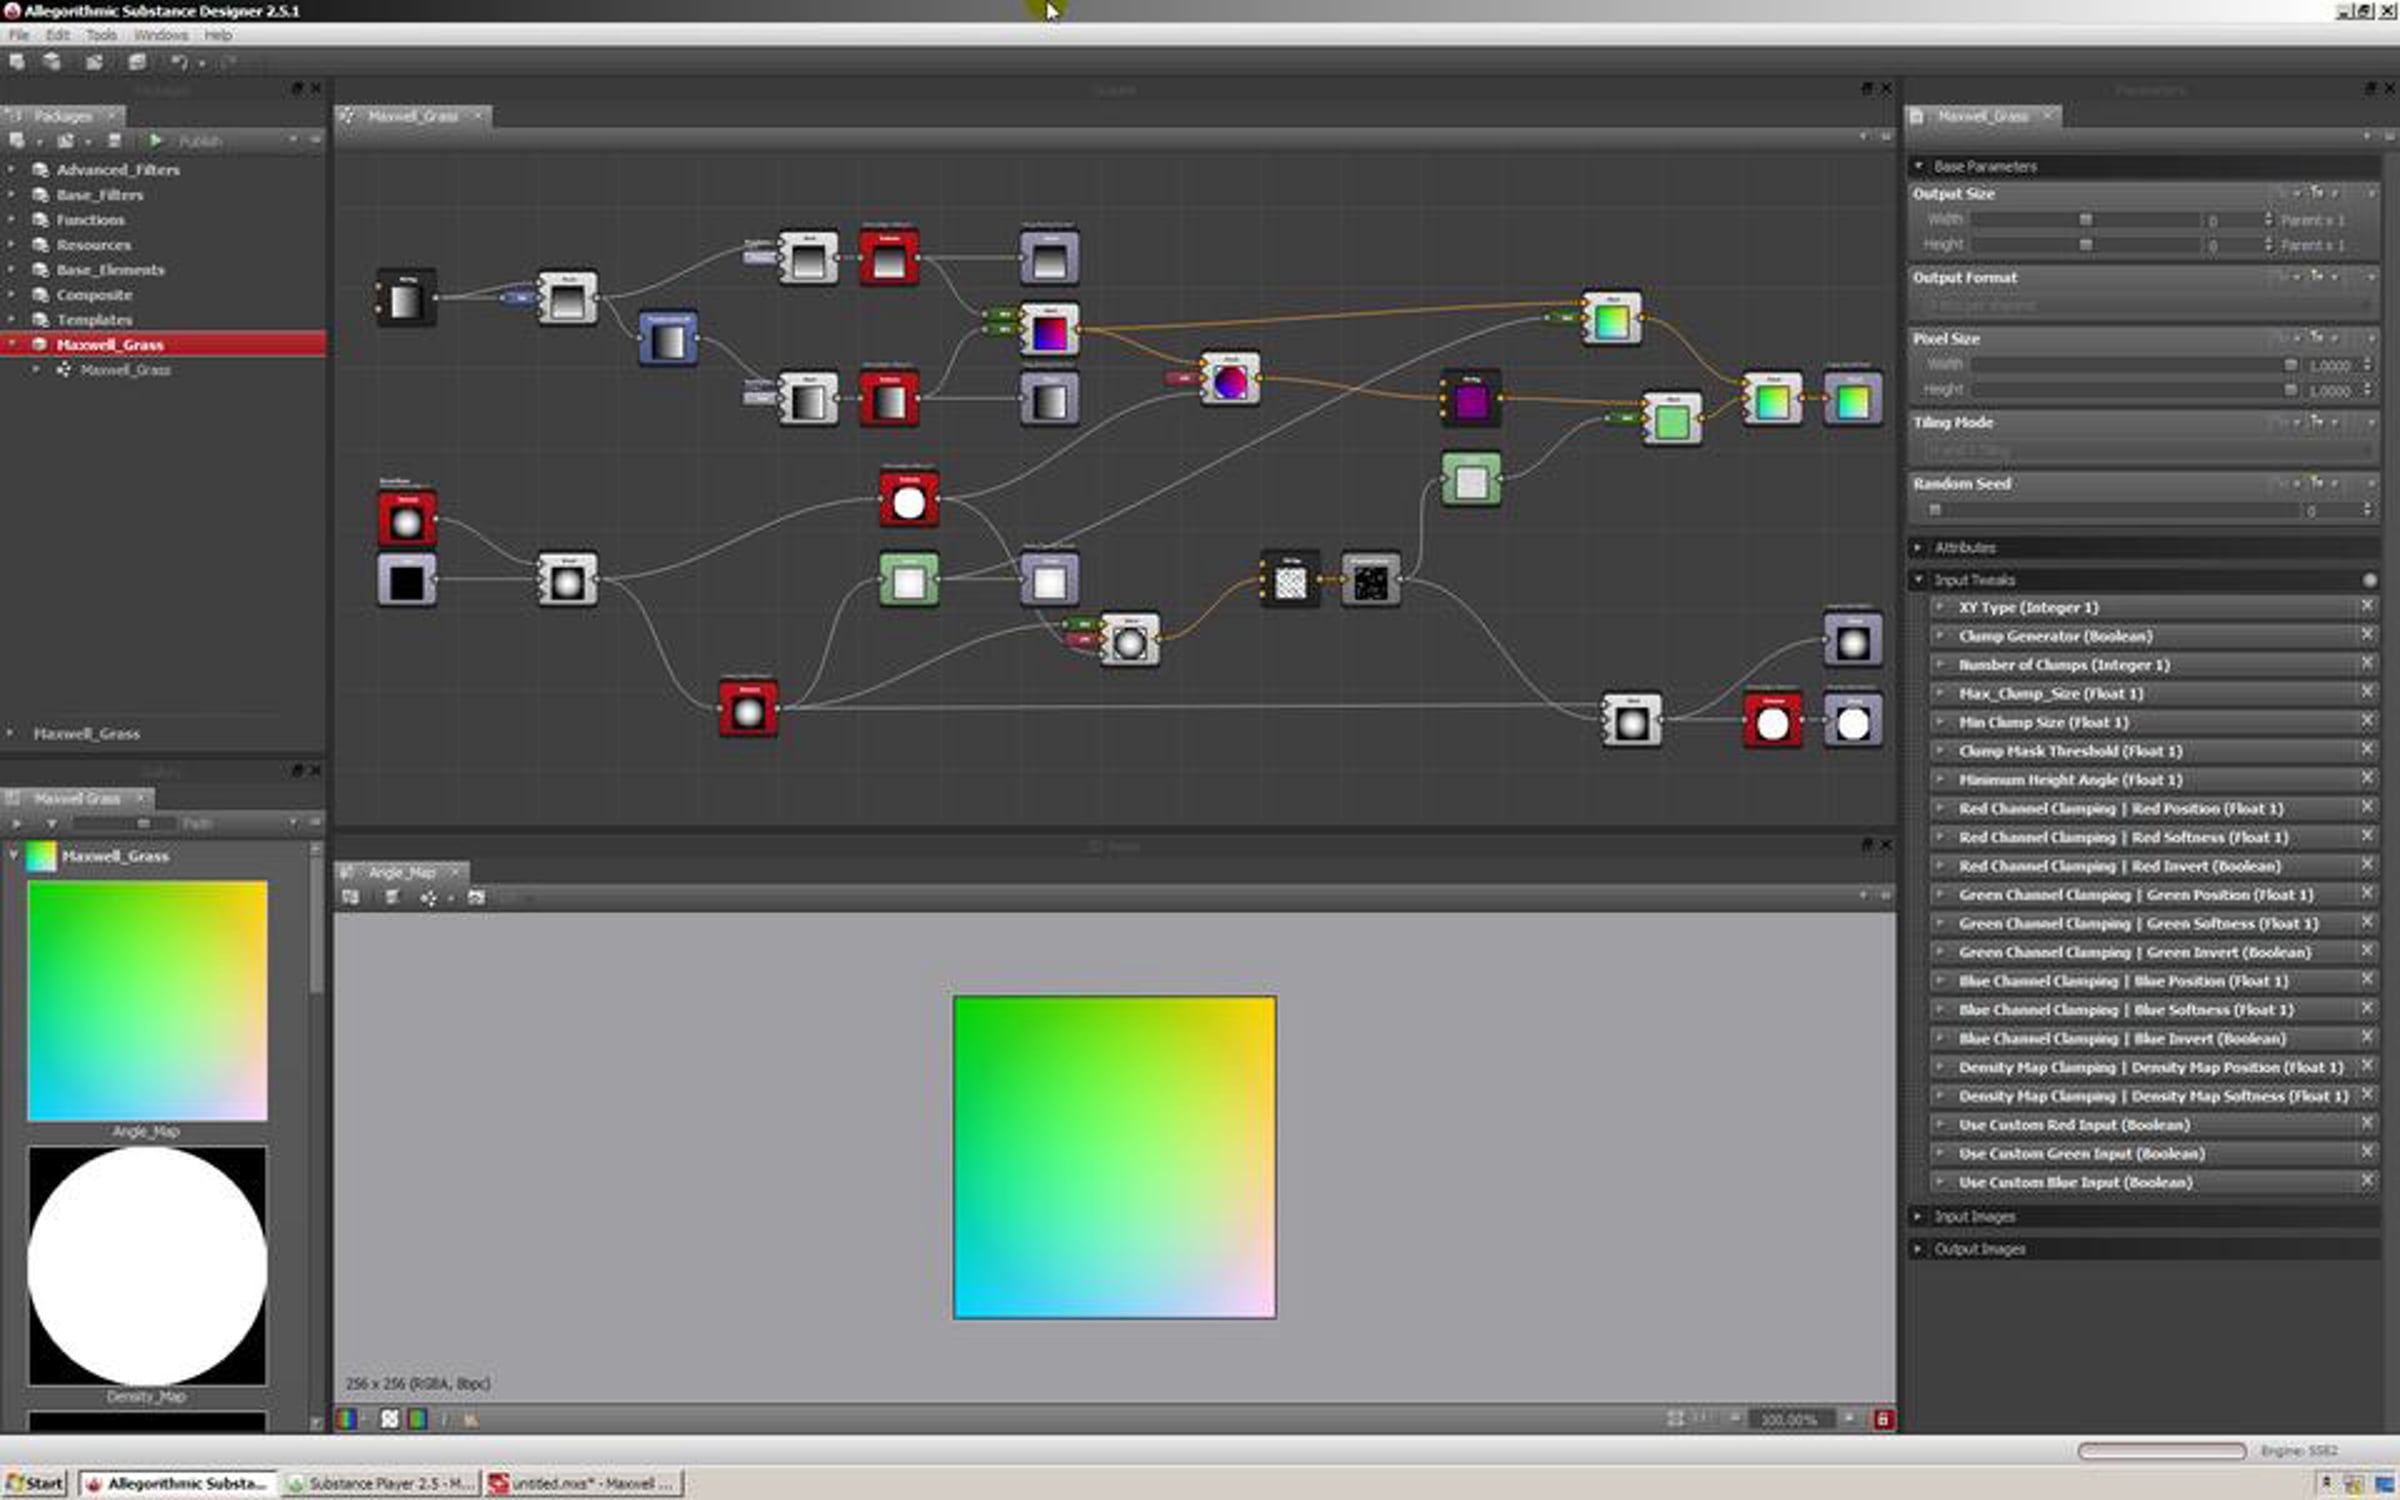
Task: Remove the Density Map Position tweak
Action: pyautogui.click(x=2367, y=1066)
